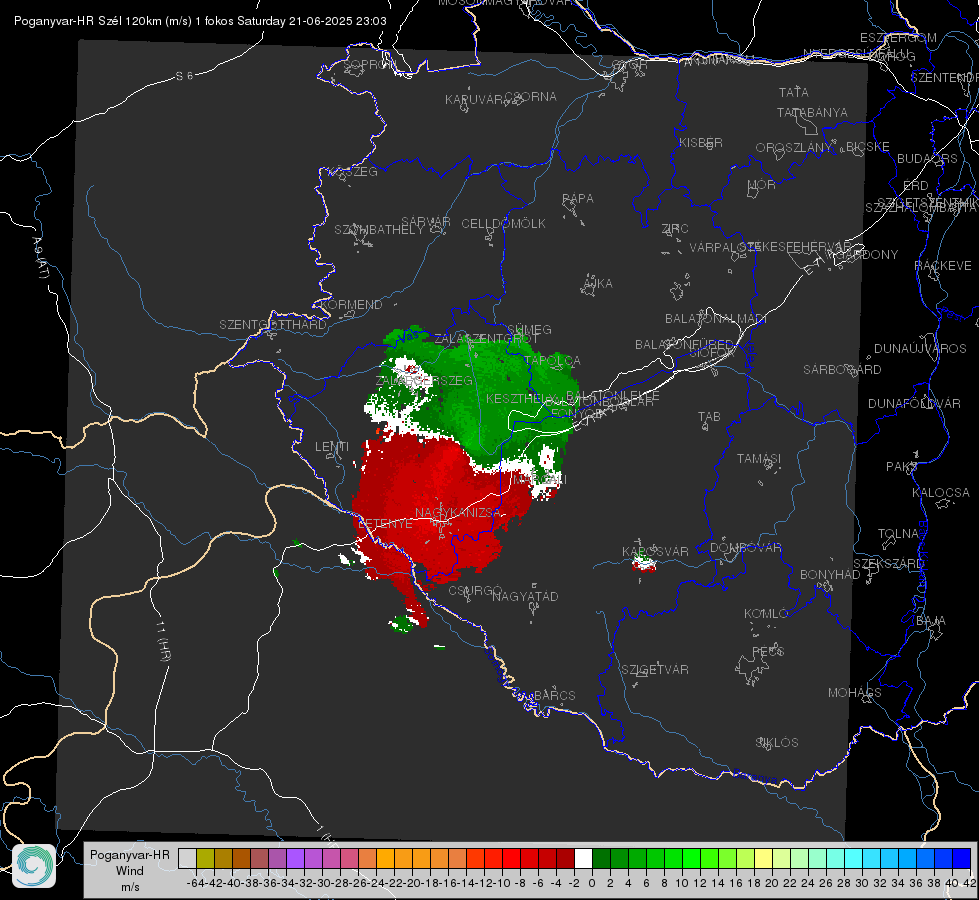Click the MÓR label
979x900 pixels.
(762, 185)
